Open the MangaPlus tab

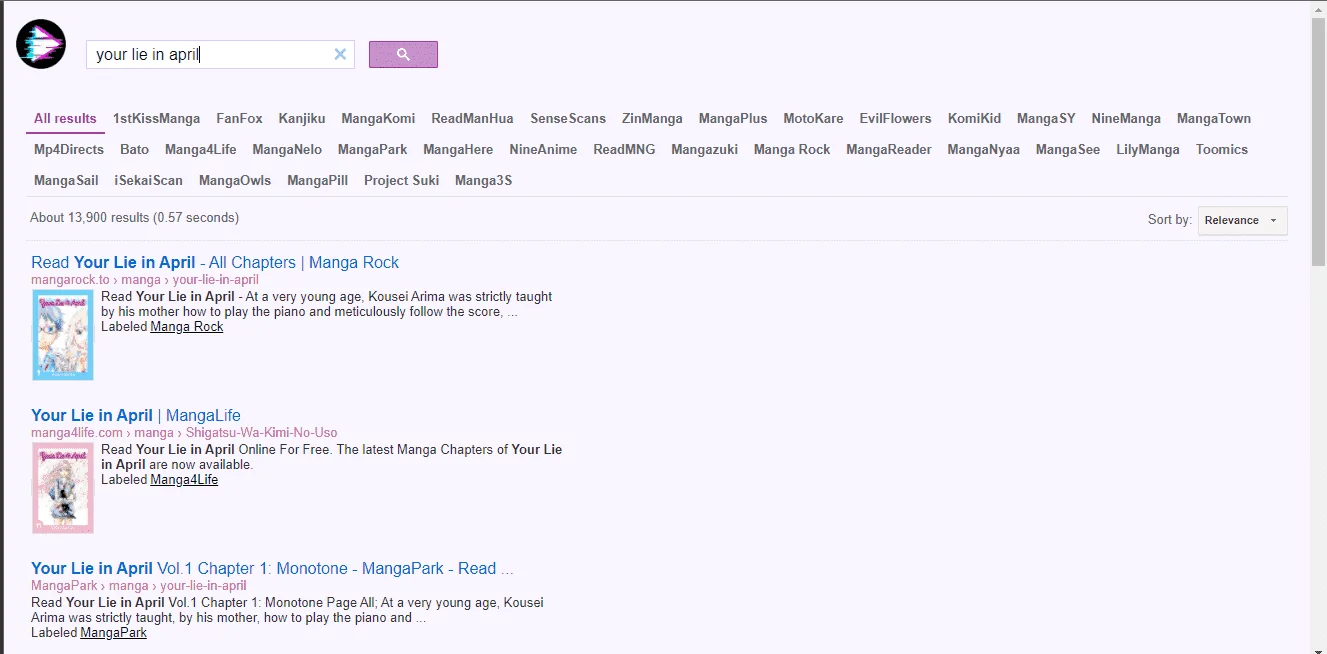pos(733,118)
